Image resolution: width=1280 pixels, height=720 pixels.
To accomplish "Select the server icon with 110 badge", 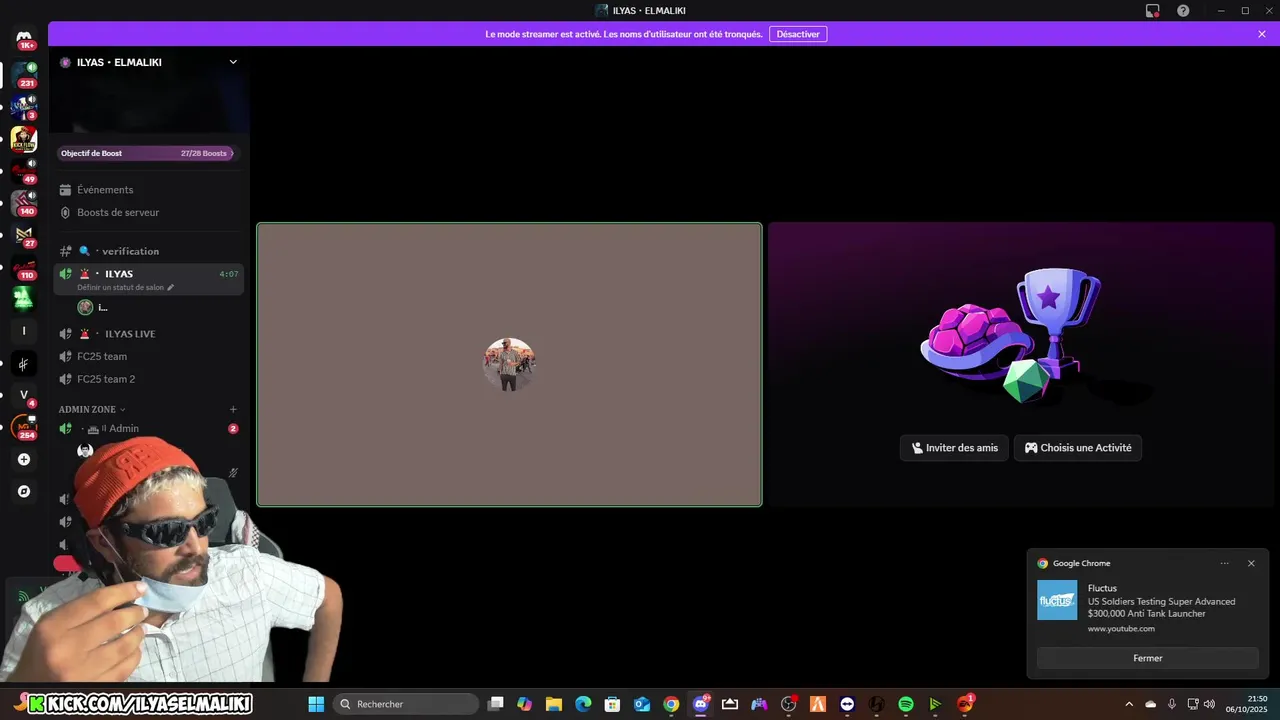I will pos(24,266).
